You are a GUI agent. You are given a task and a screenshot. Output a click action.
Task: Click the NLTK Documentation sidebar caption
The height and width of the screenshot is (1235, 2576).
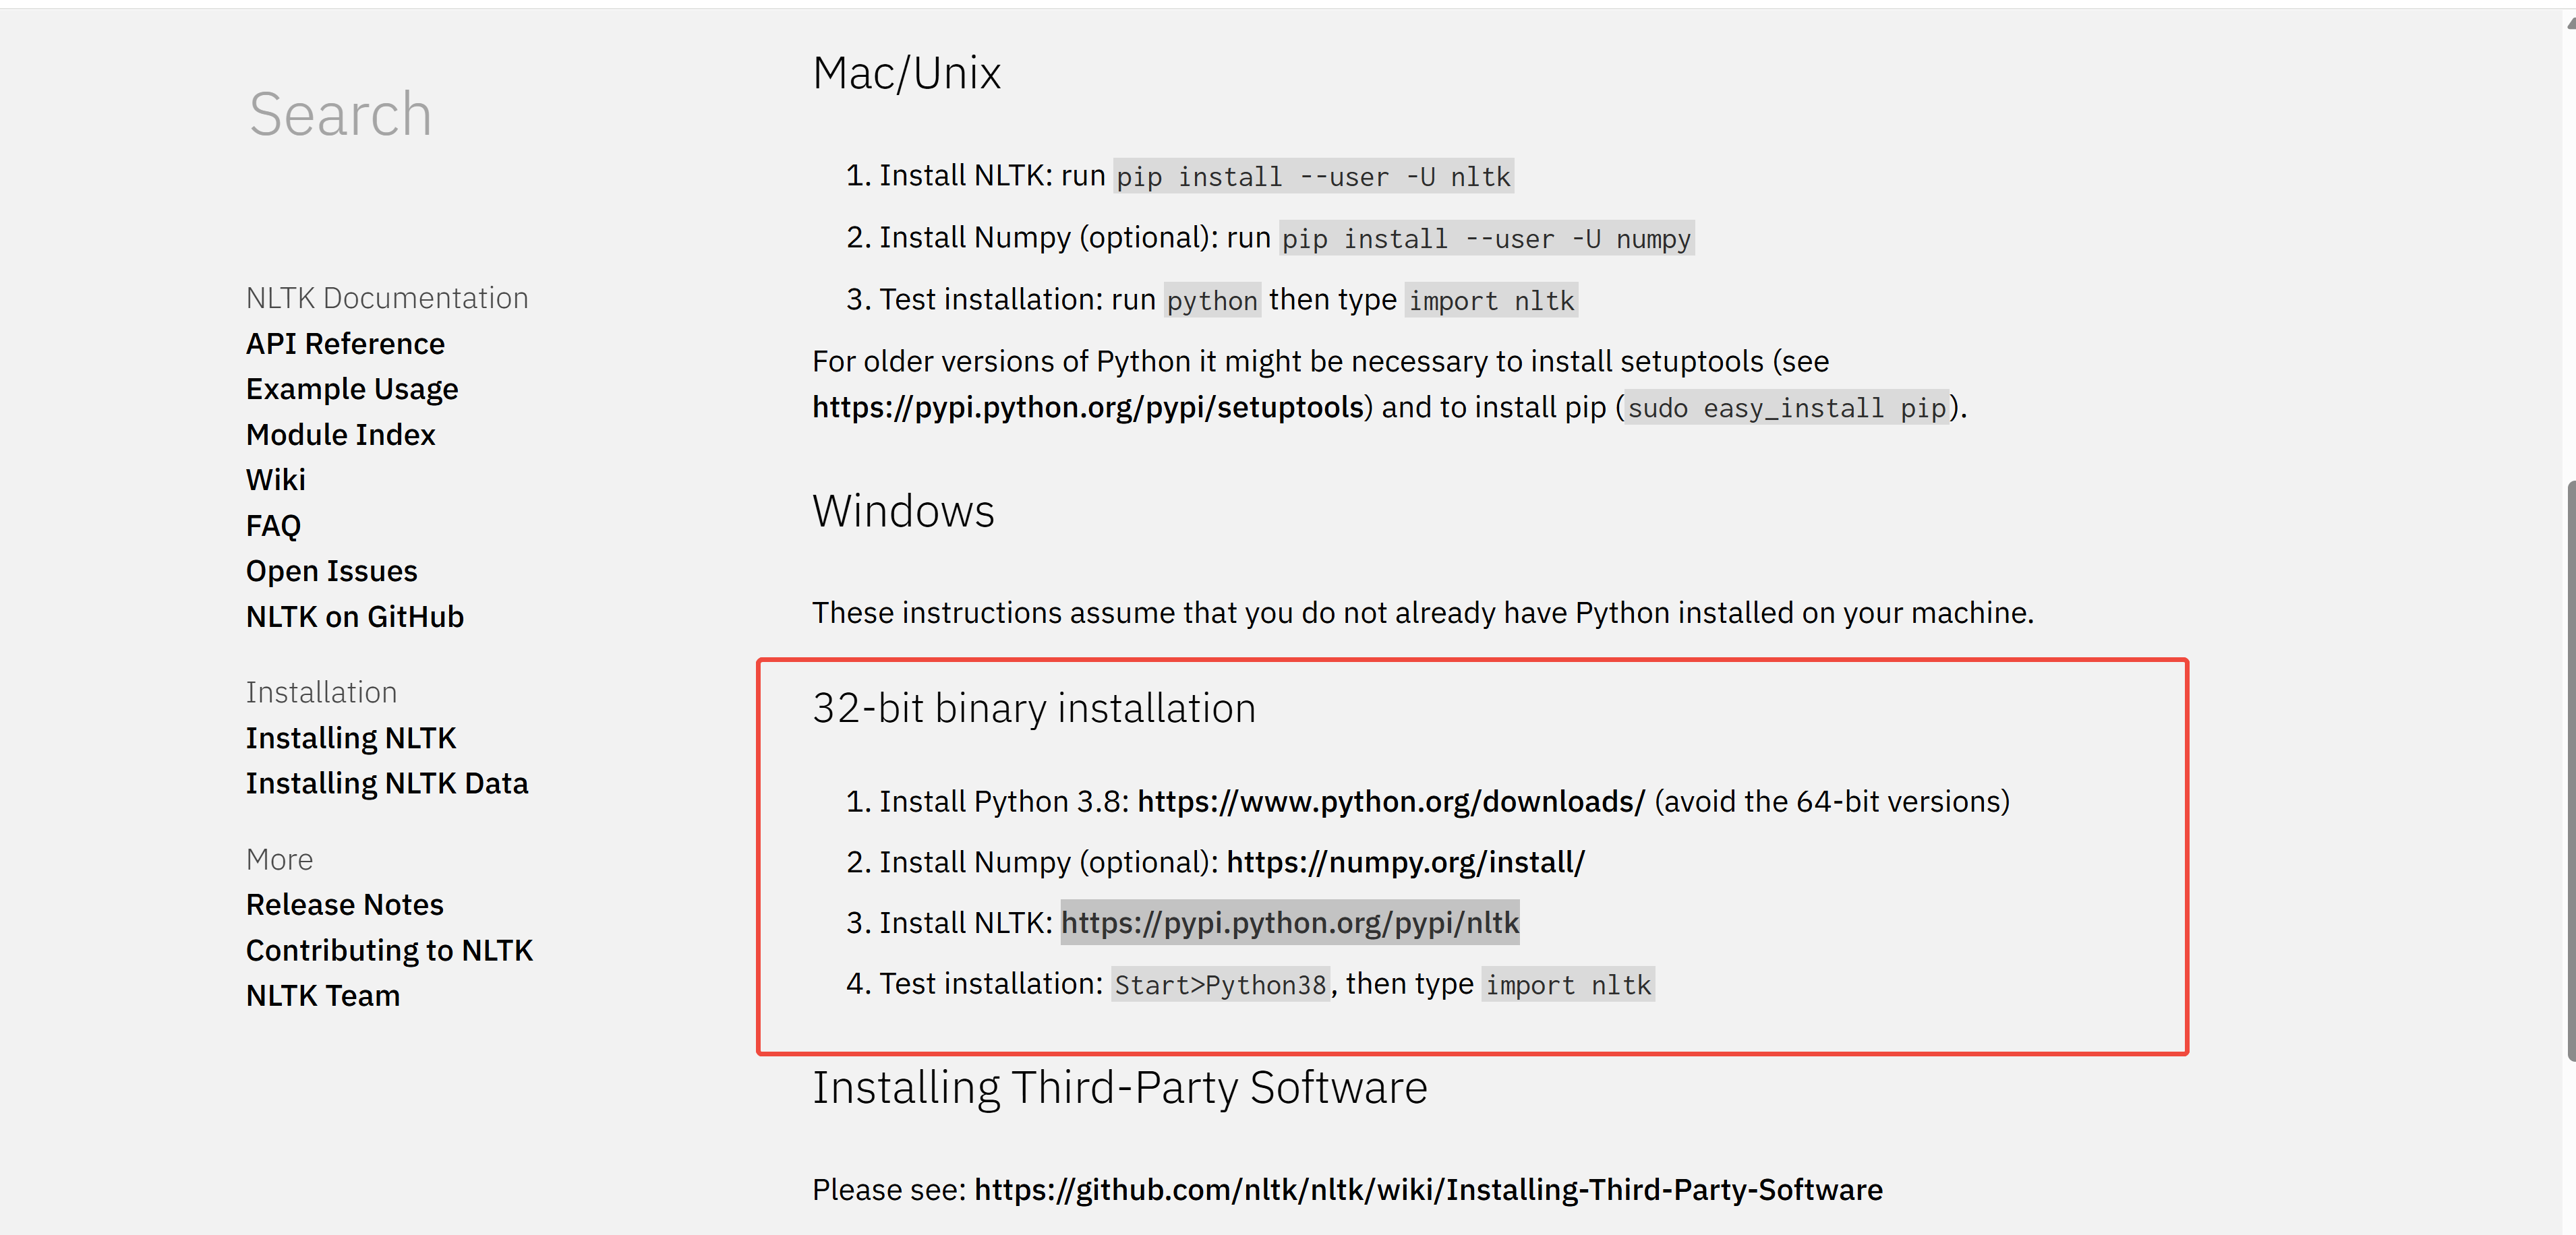(387, 298)
